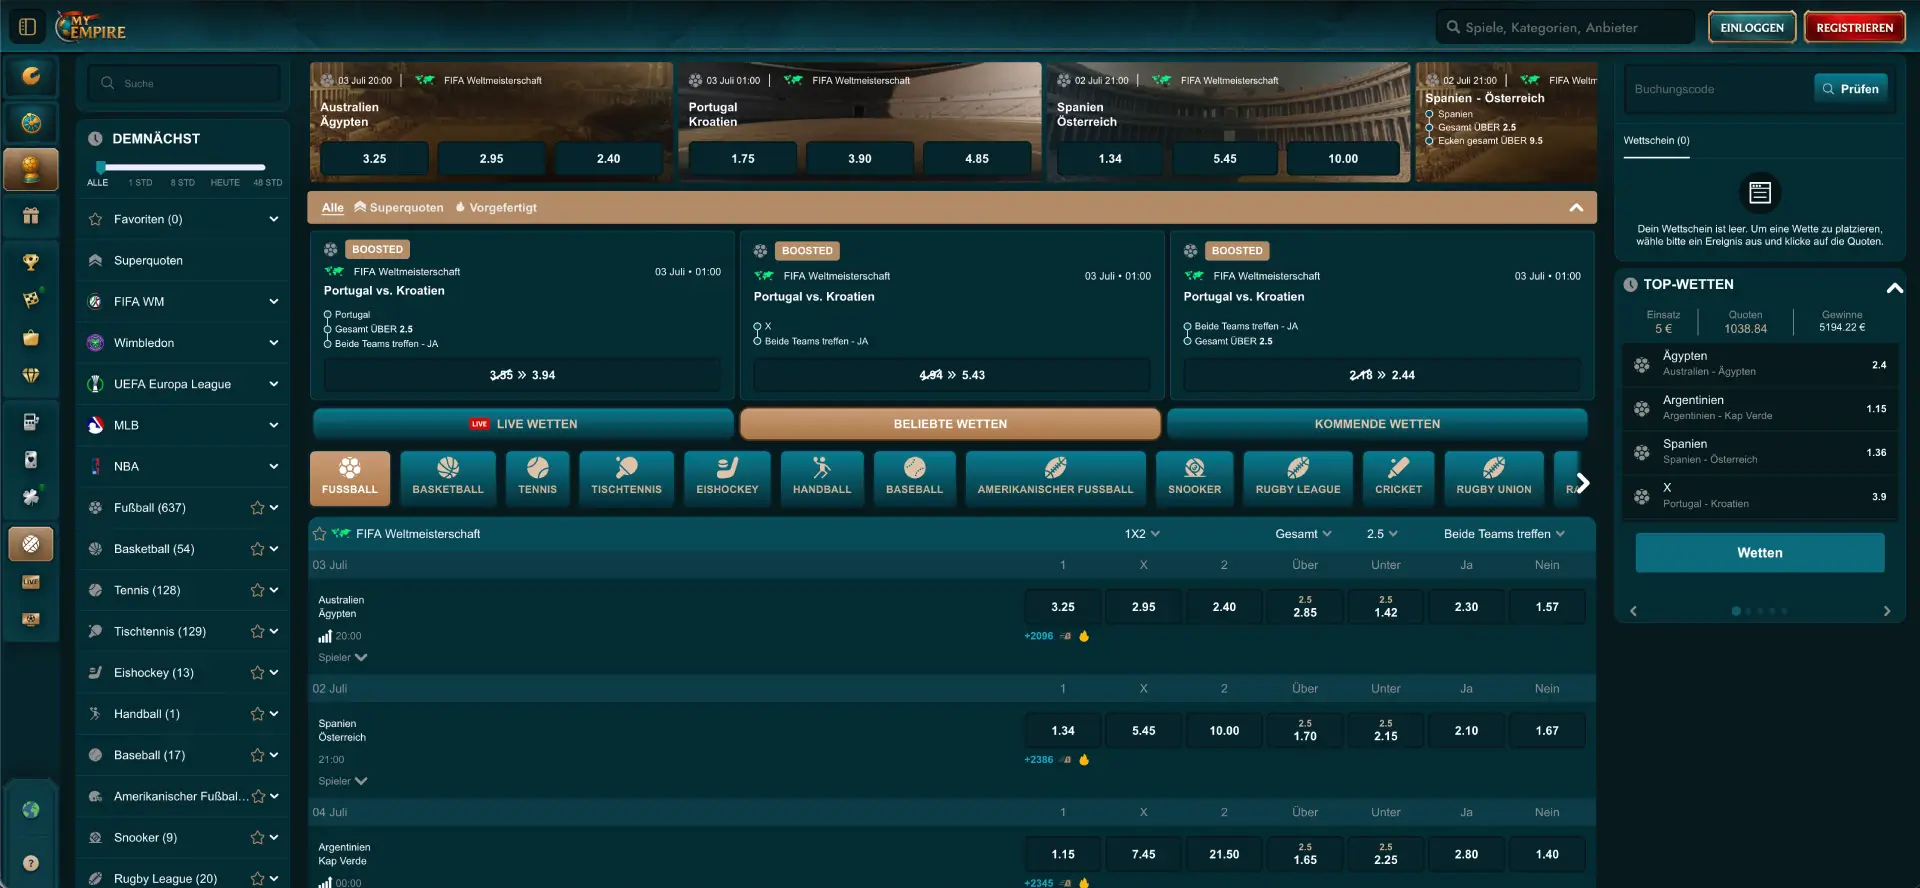
Task: Focus the Spiele, Kategorien, Anbieter search field
Action: [1565, 27]
